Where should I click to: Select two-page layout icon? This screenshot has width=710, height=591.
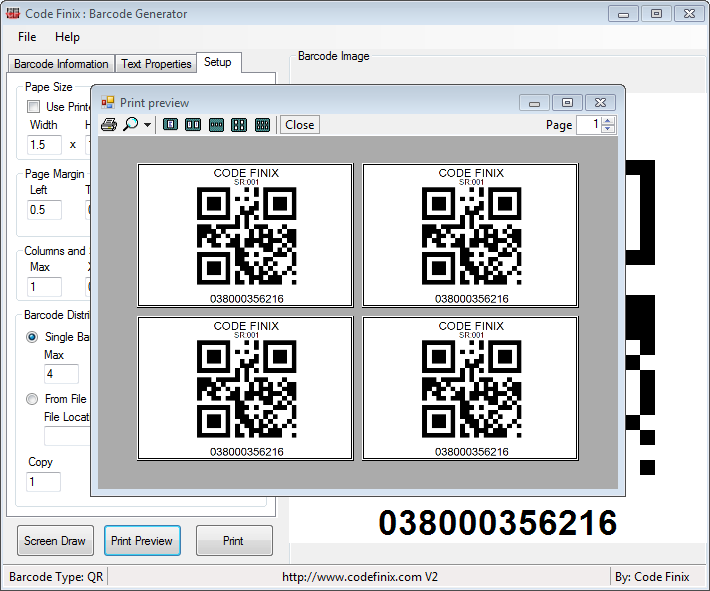(193, 125)
